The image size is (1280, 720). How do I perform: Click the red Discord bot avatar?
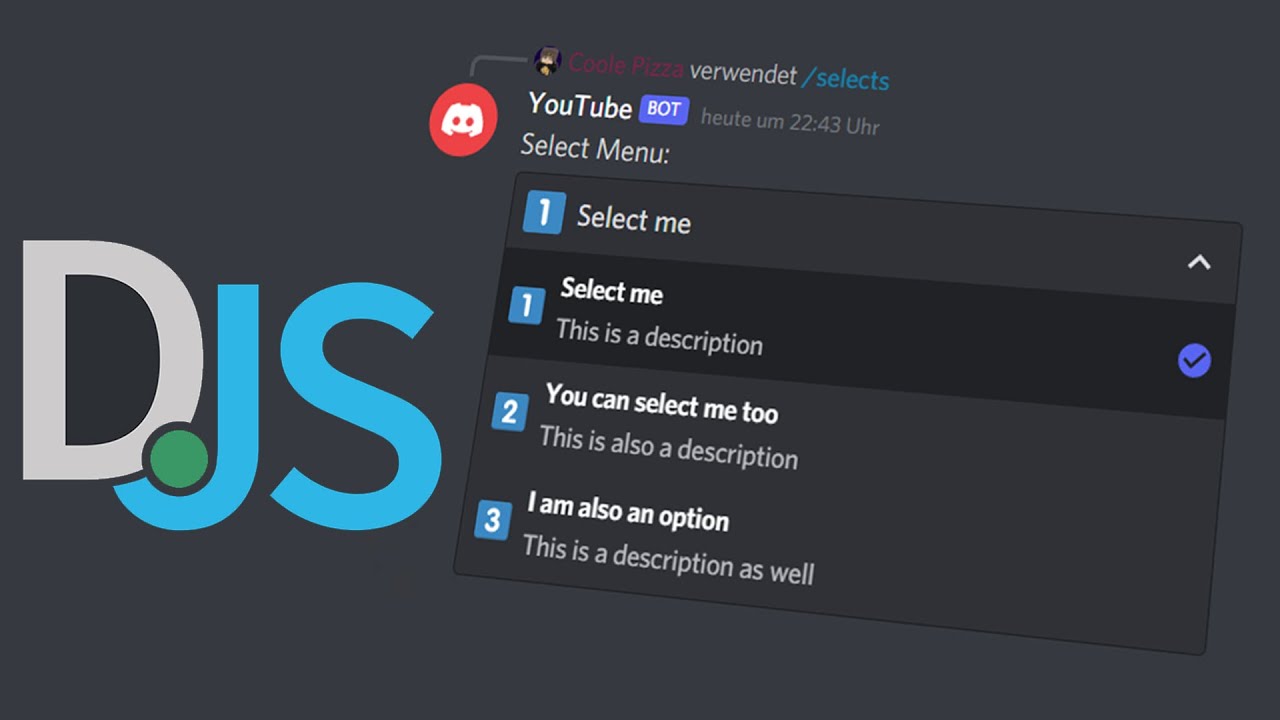tap(463, 120)
